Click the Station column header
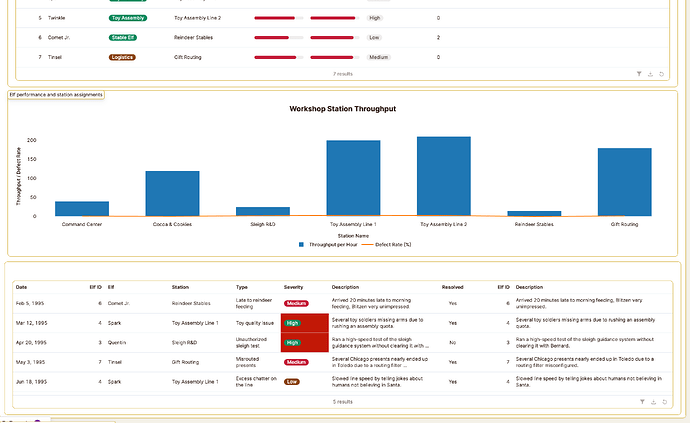Screen dimensions: 690x423 coord(181,287)
